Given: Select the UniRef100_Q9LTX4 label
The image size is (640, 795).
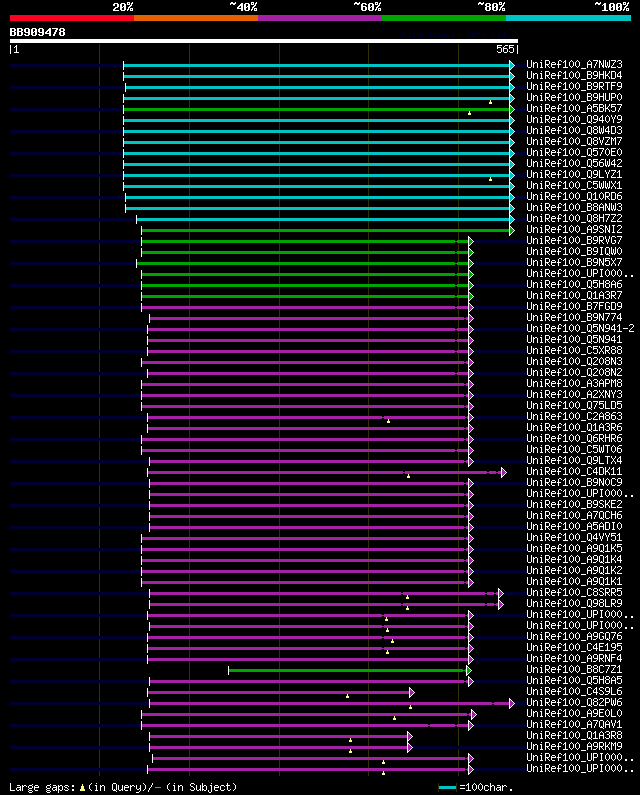Looking at the screenshot, I should pos(574,460).
